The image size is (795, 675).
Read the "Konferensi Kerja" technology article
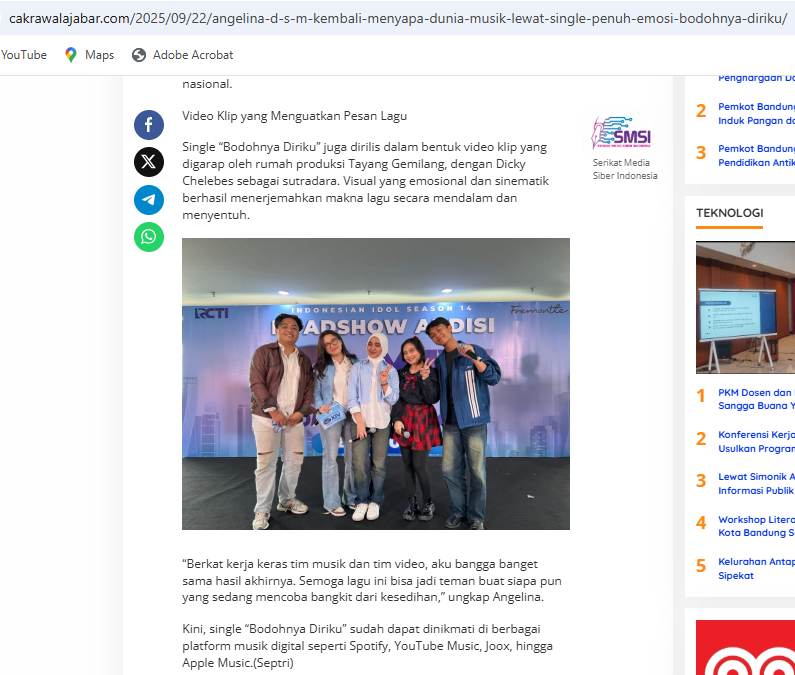[x=756, y=442]
